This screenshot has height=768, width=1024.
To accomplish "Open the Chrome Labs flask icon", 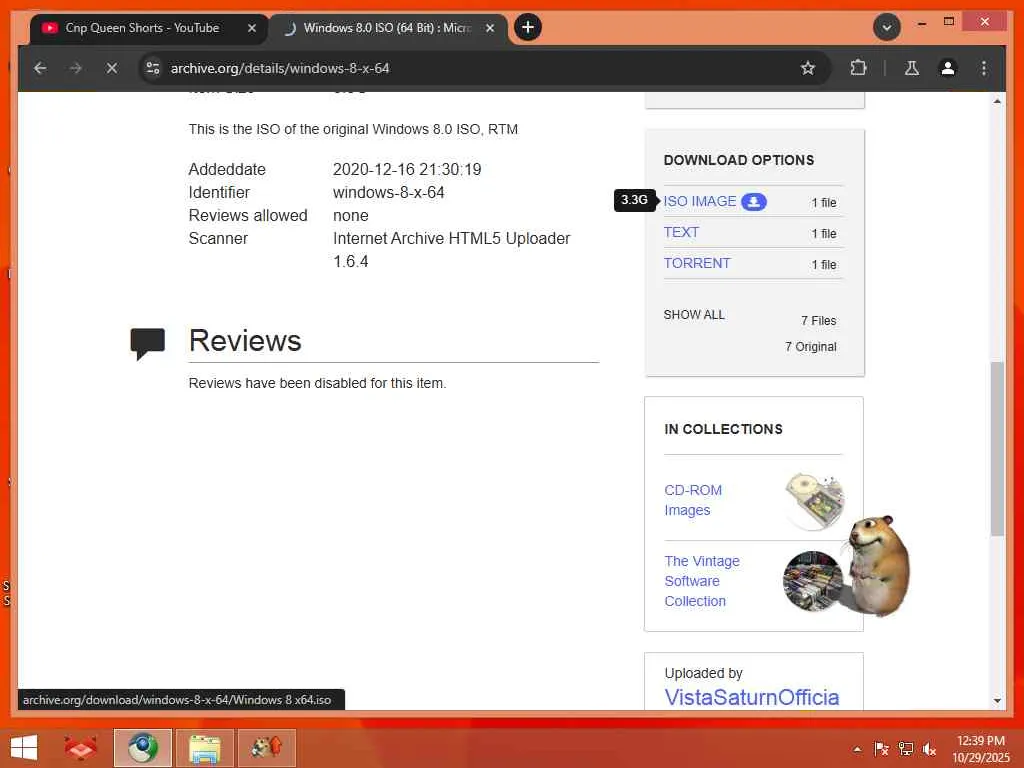I will (x=912, y=68).
